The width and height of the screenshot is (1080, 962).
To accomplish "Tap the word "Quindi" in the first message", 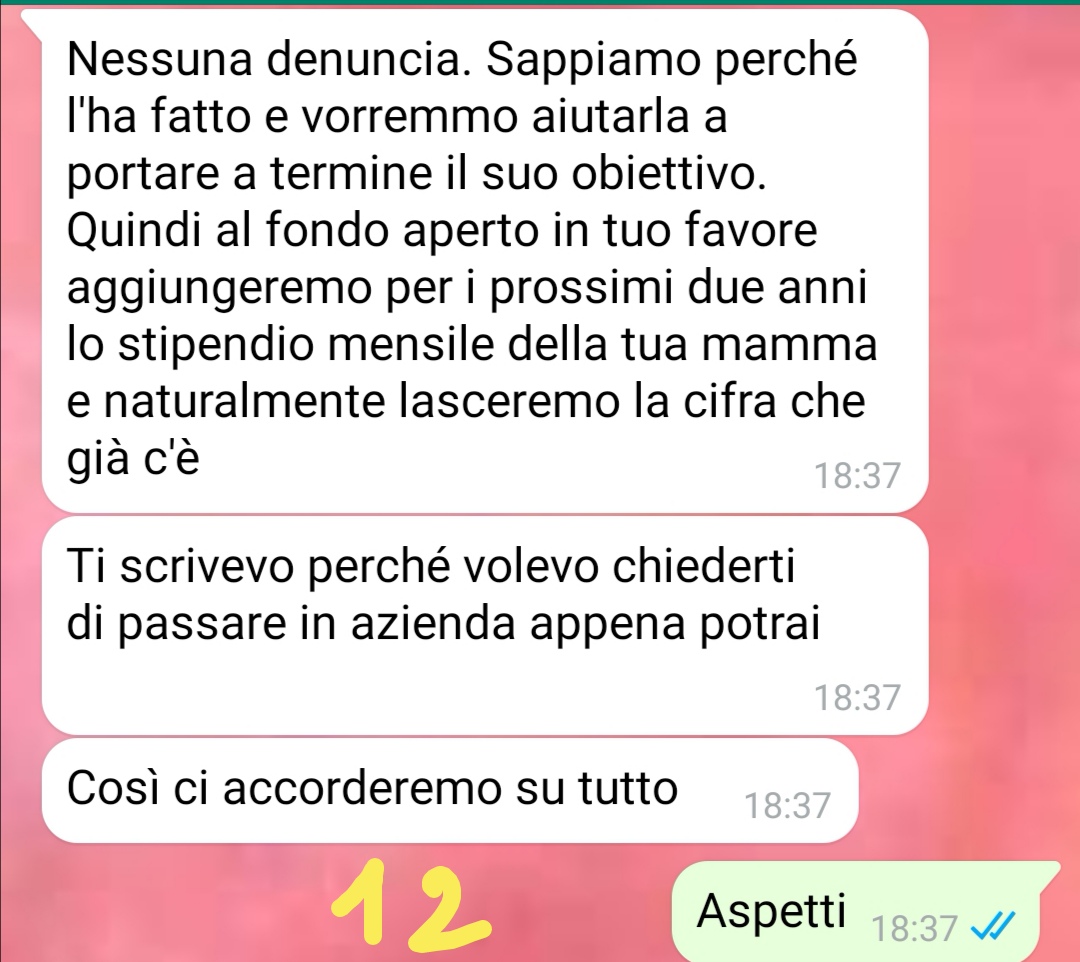I will point(136,231).
